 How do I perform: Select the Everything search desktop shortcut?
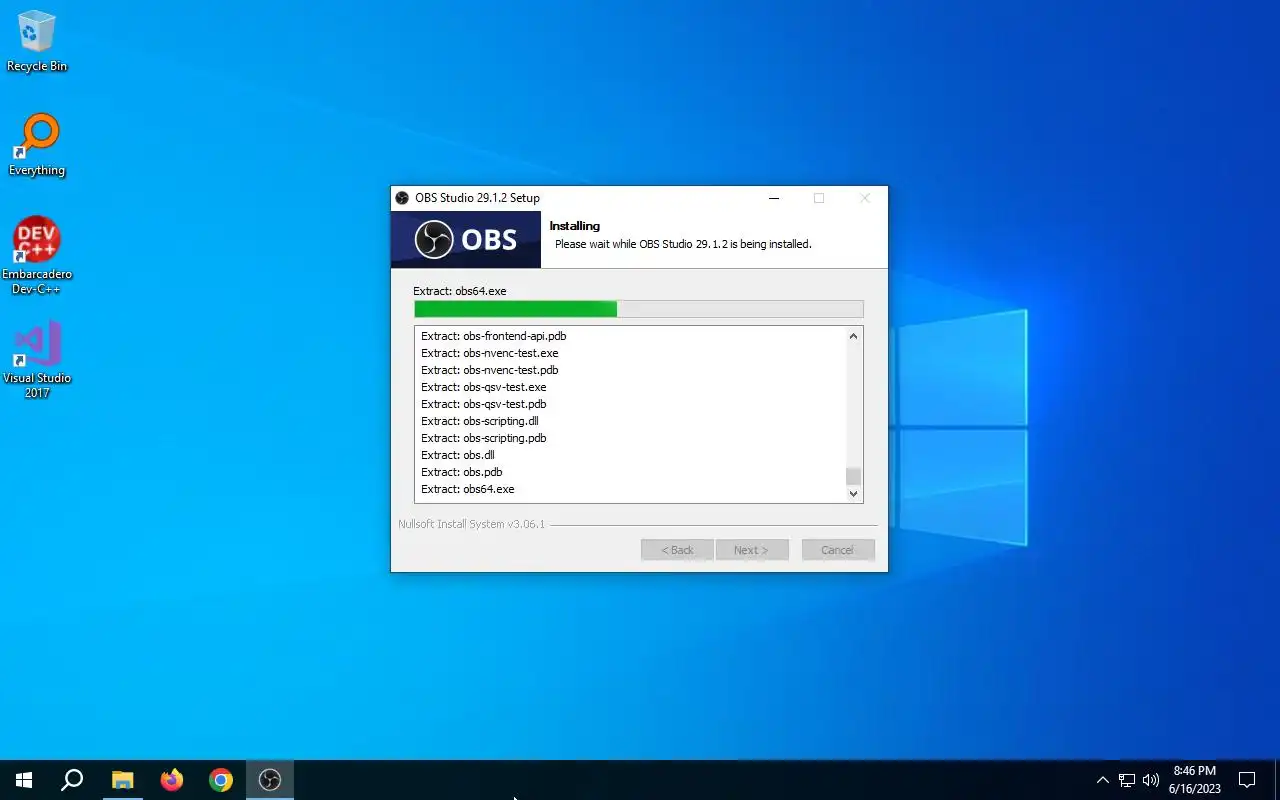pos(37,146)
